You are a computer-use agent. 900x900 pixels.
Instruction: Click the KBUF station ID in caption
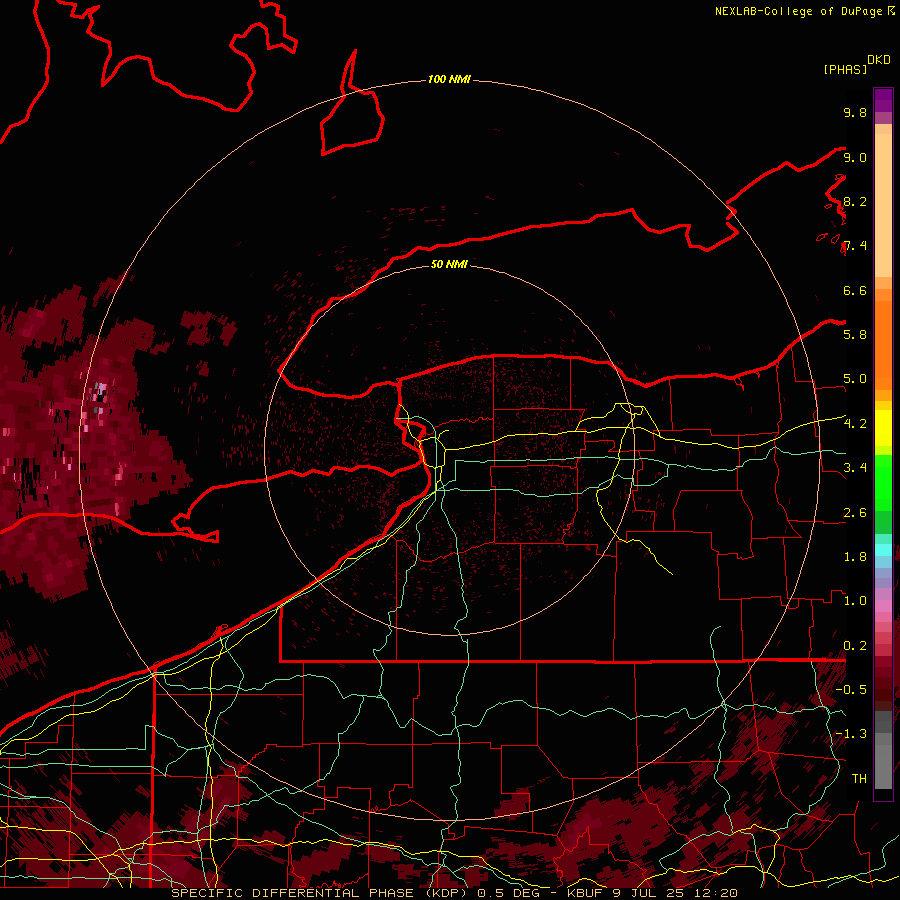point(587,893)
